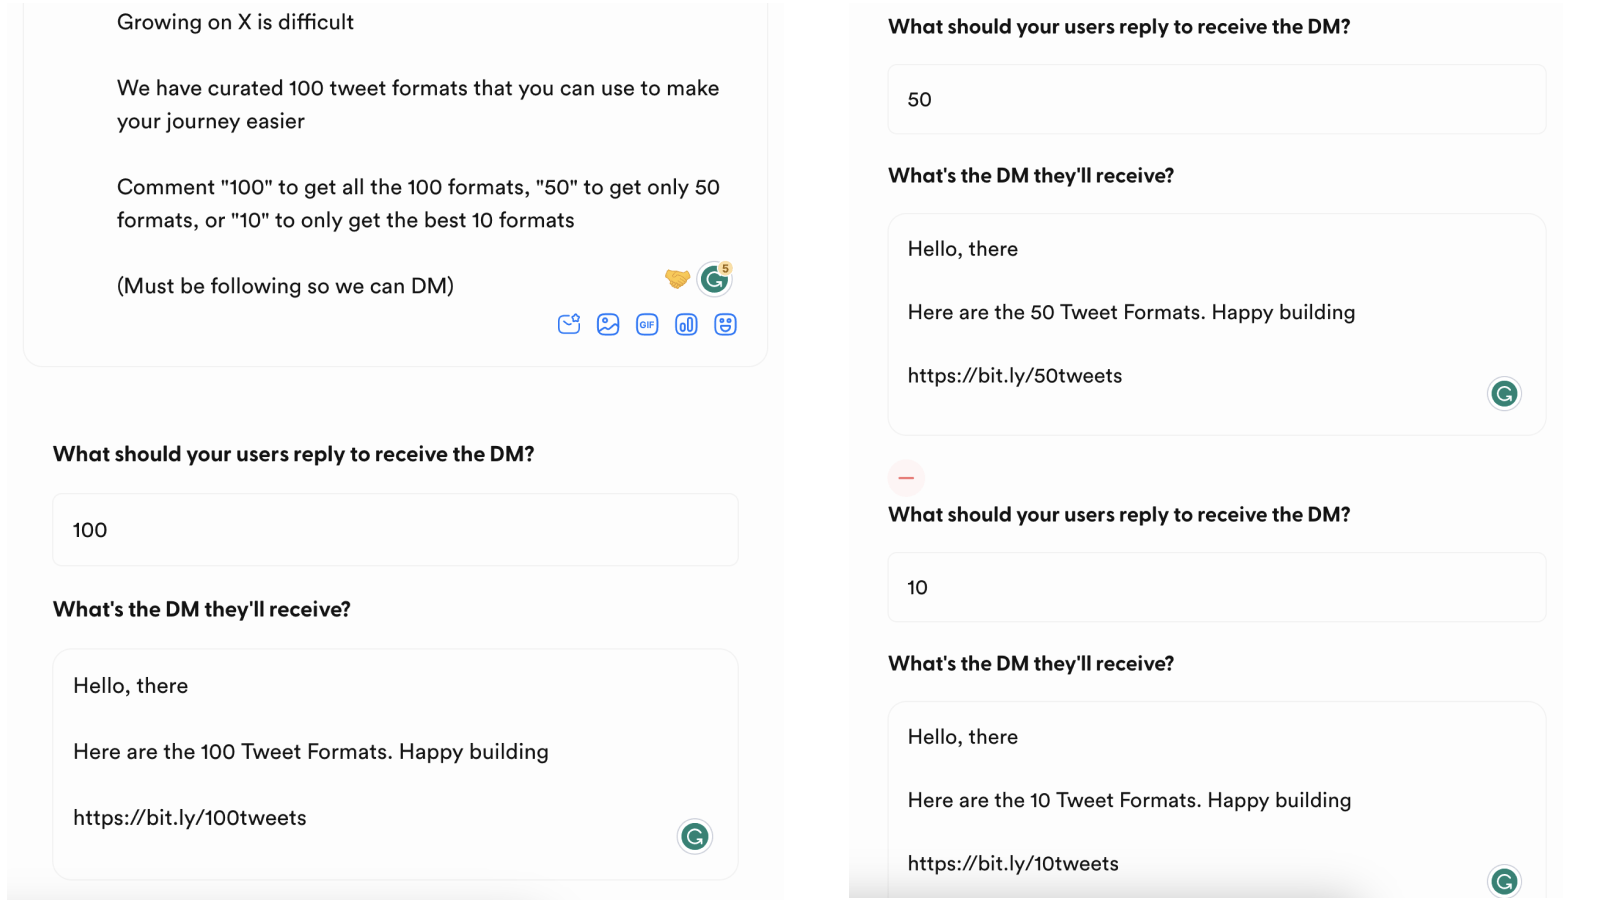Click the scheduled DM envelope icon
Viewport: 1600px width, 900px height.
coord(569,324)
